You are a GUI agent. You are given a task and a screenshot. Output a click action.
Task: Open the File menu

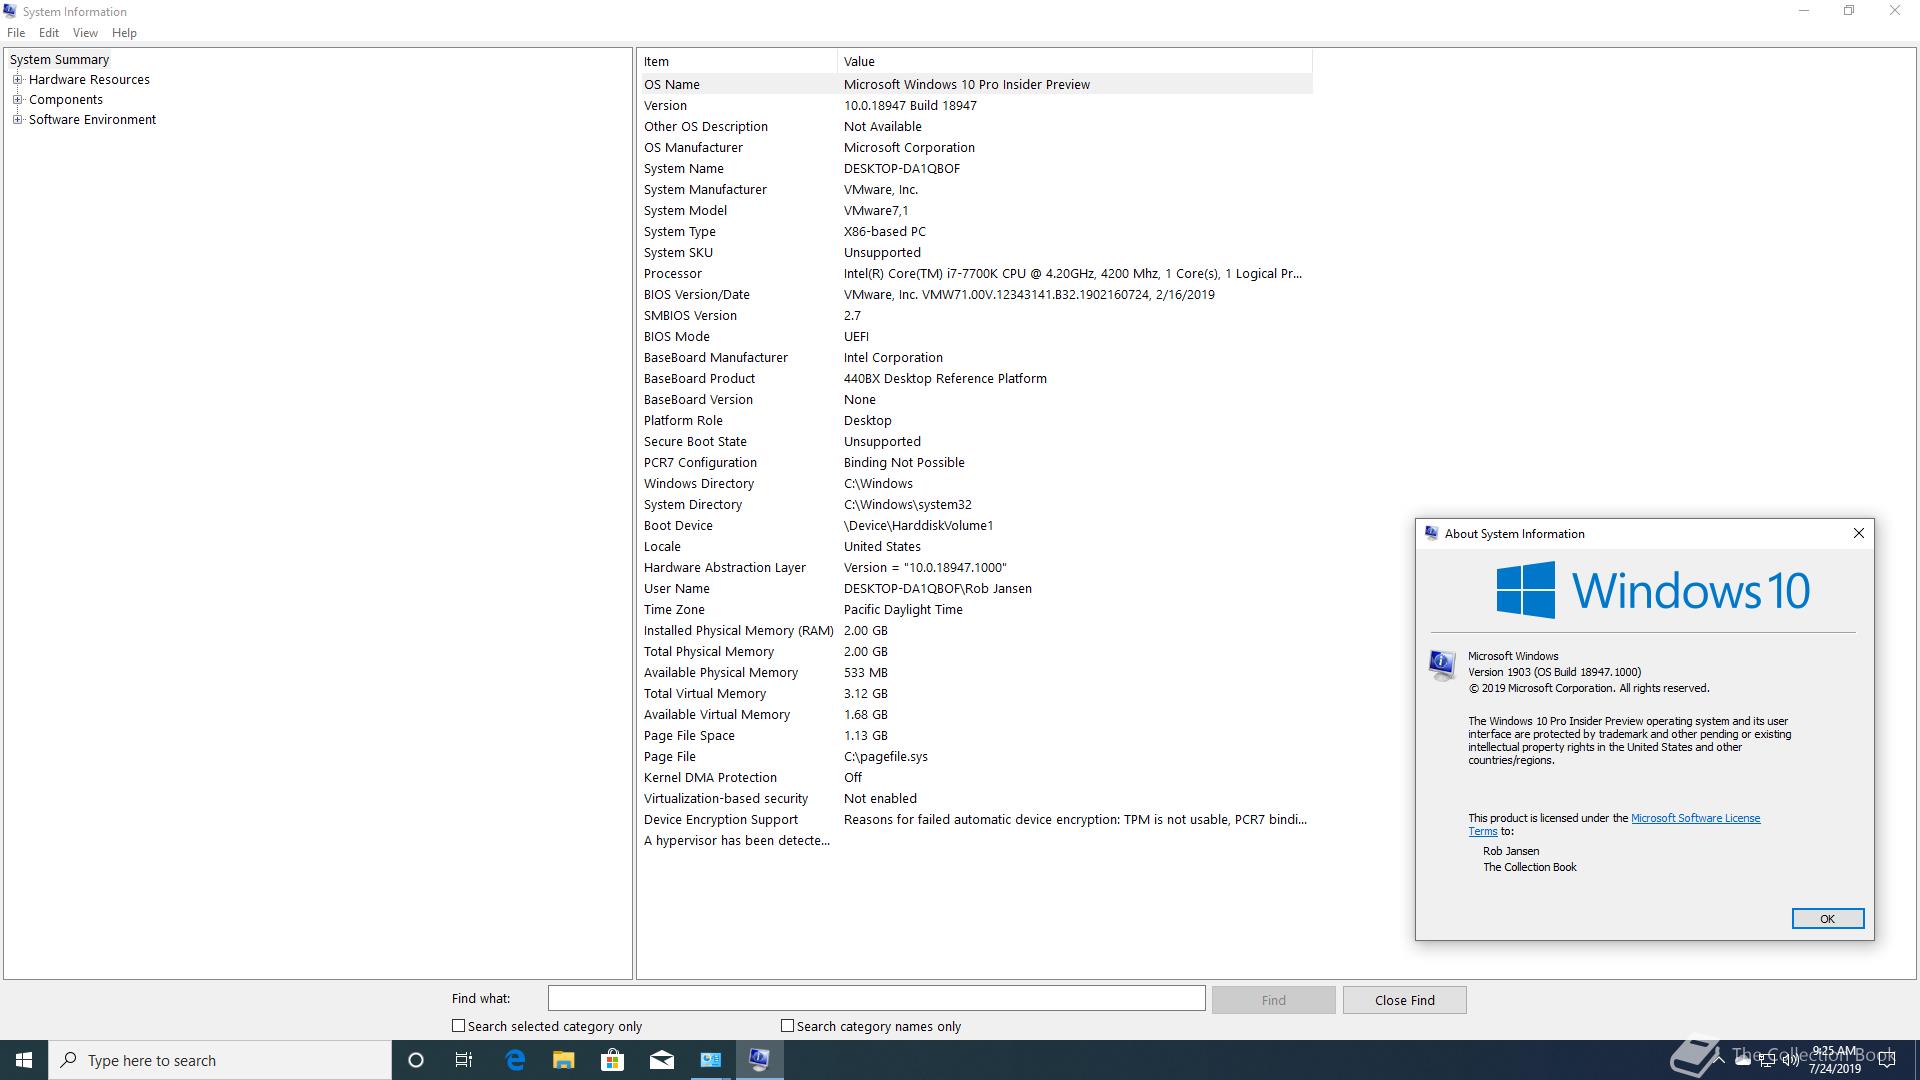[16, 33]
